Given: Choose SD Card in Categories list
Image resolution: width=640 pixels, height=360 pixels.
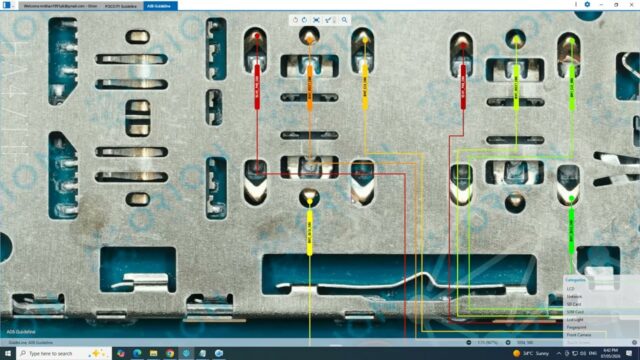Looking at the screenshot, I should pos(574,304).
